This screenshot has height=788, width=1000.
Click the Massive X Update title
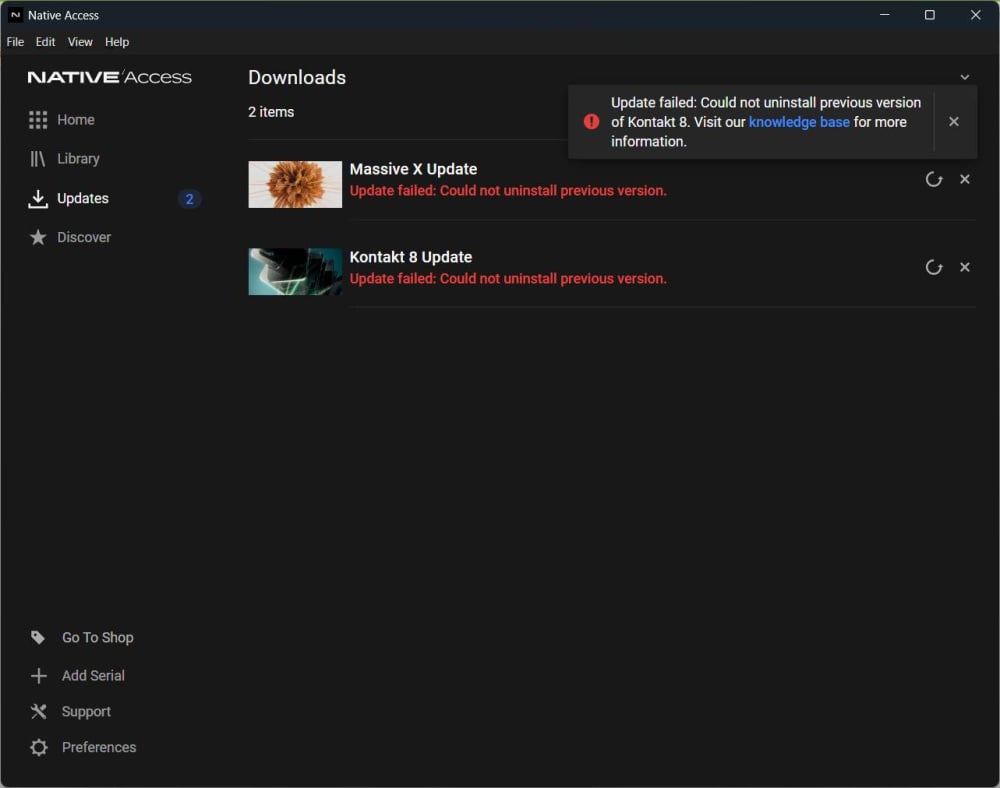(x=413, y=169)
